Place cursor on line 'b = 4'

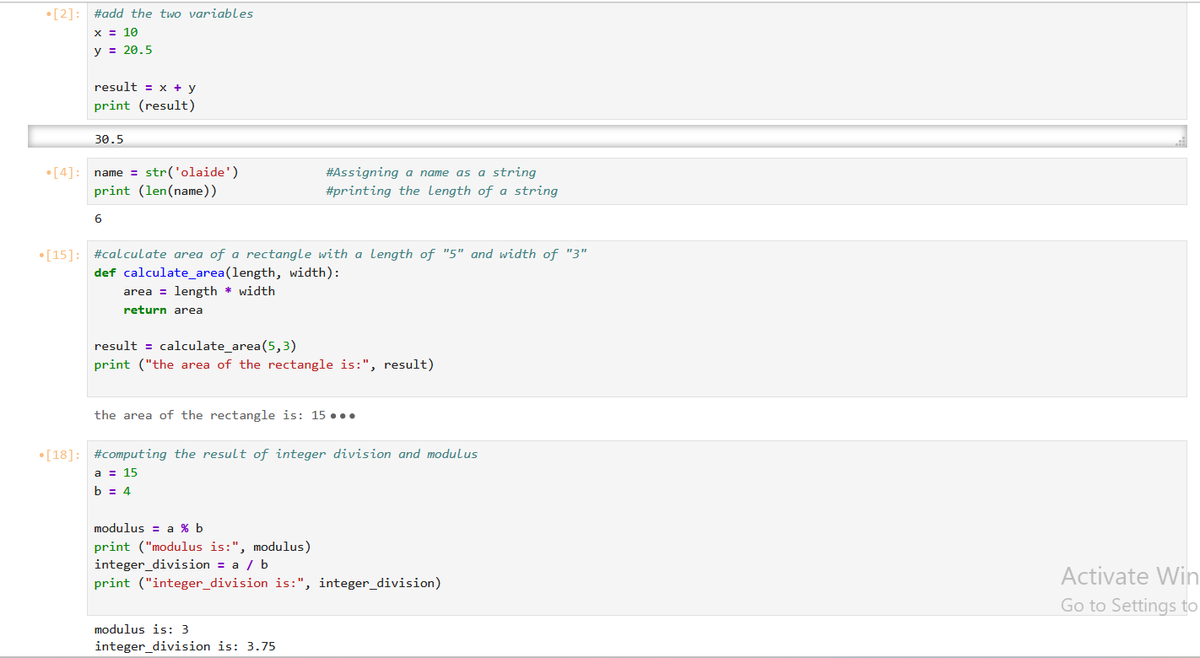(x=112, y=491)
